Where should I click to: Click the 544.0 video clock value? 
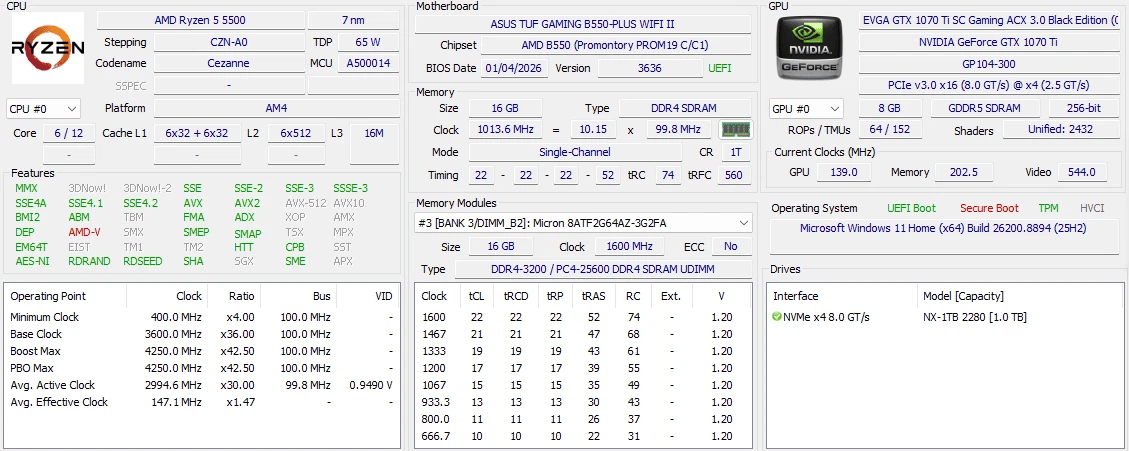1081,173
